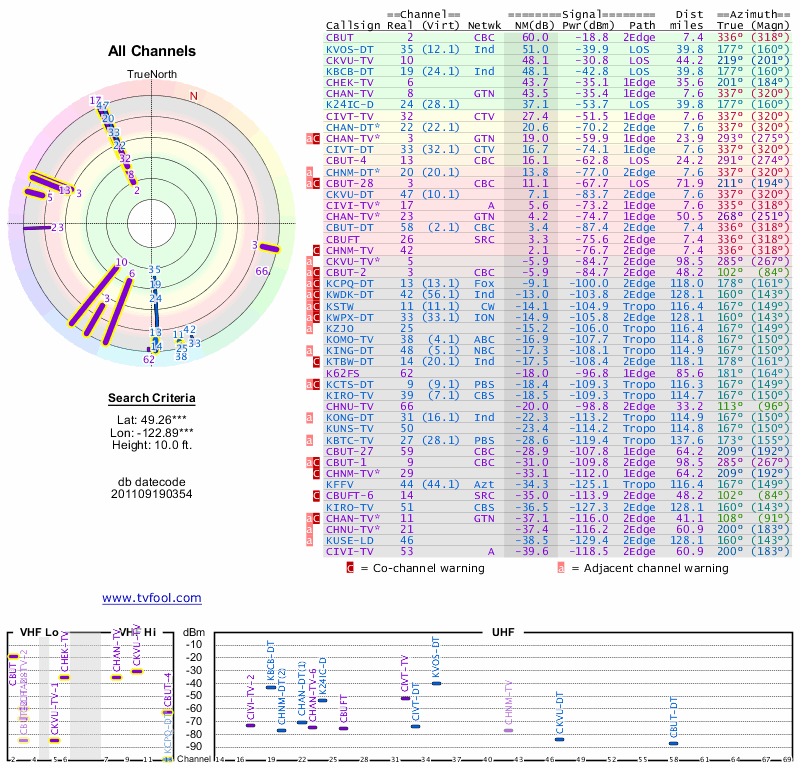Select the KOMO-TV callsign in the table

tap(350, 340)
